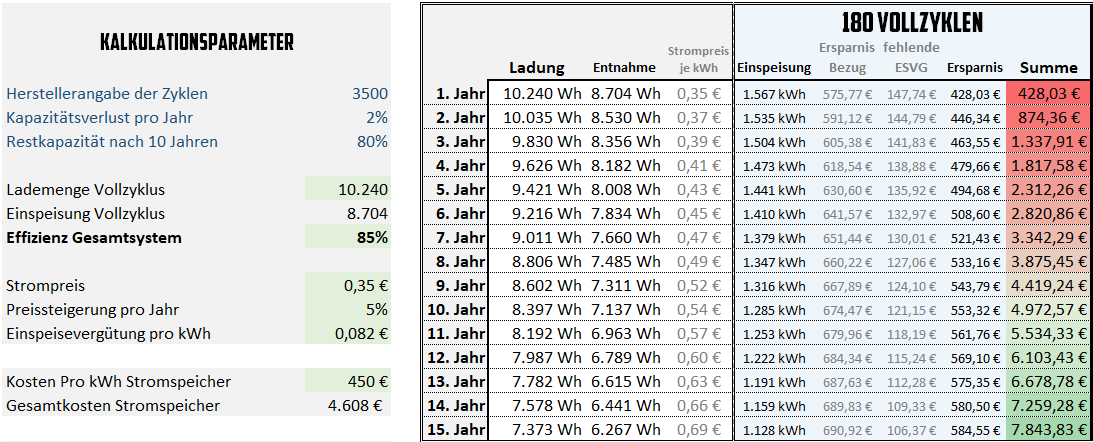Click the Kapazitätsverlust pro Jahr 2% value
The height and width of the screenshot is (442, 1093).
(x=376, y=118)
